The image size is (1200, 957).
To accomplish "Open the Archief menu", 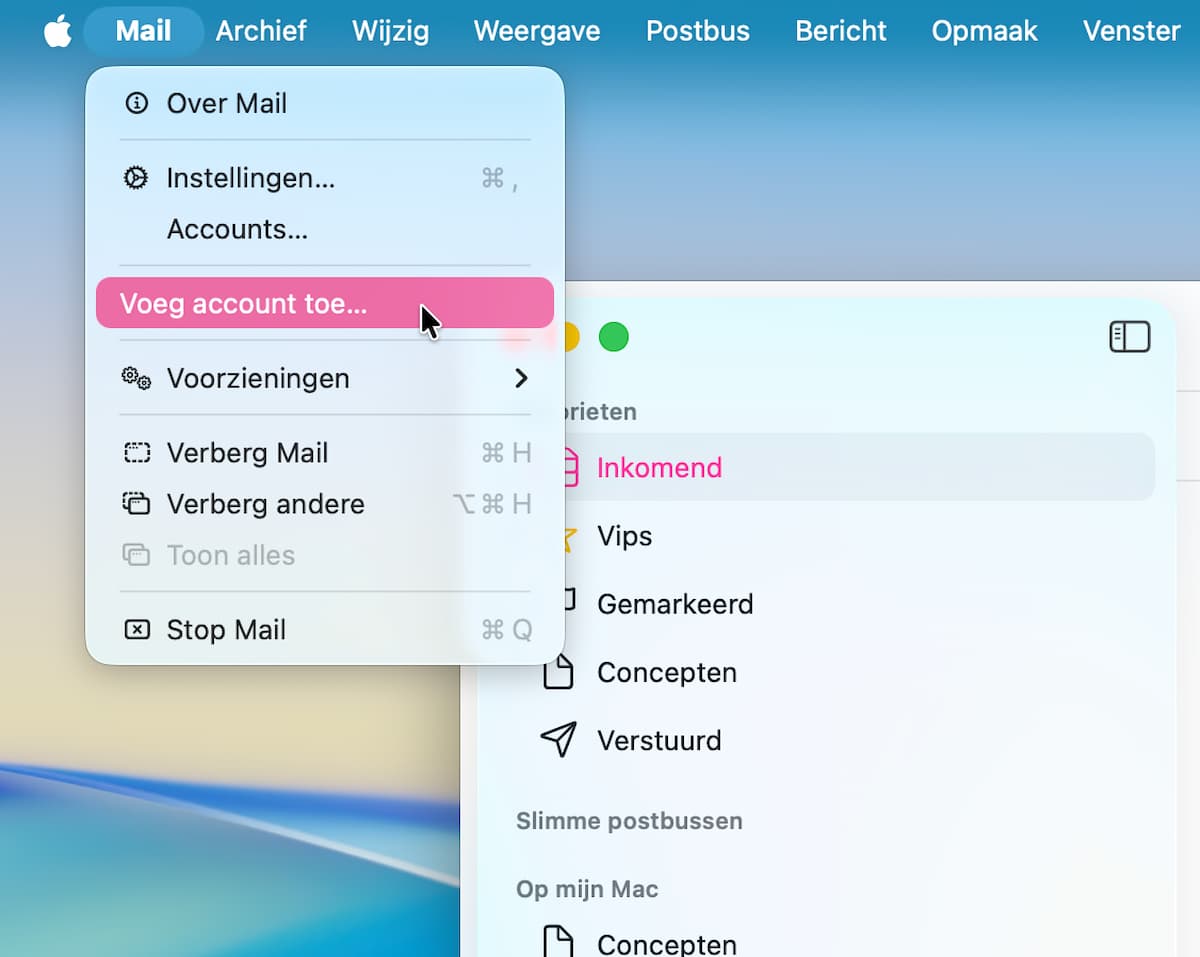I will [261, 31].
